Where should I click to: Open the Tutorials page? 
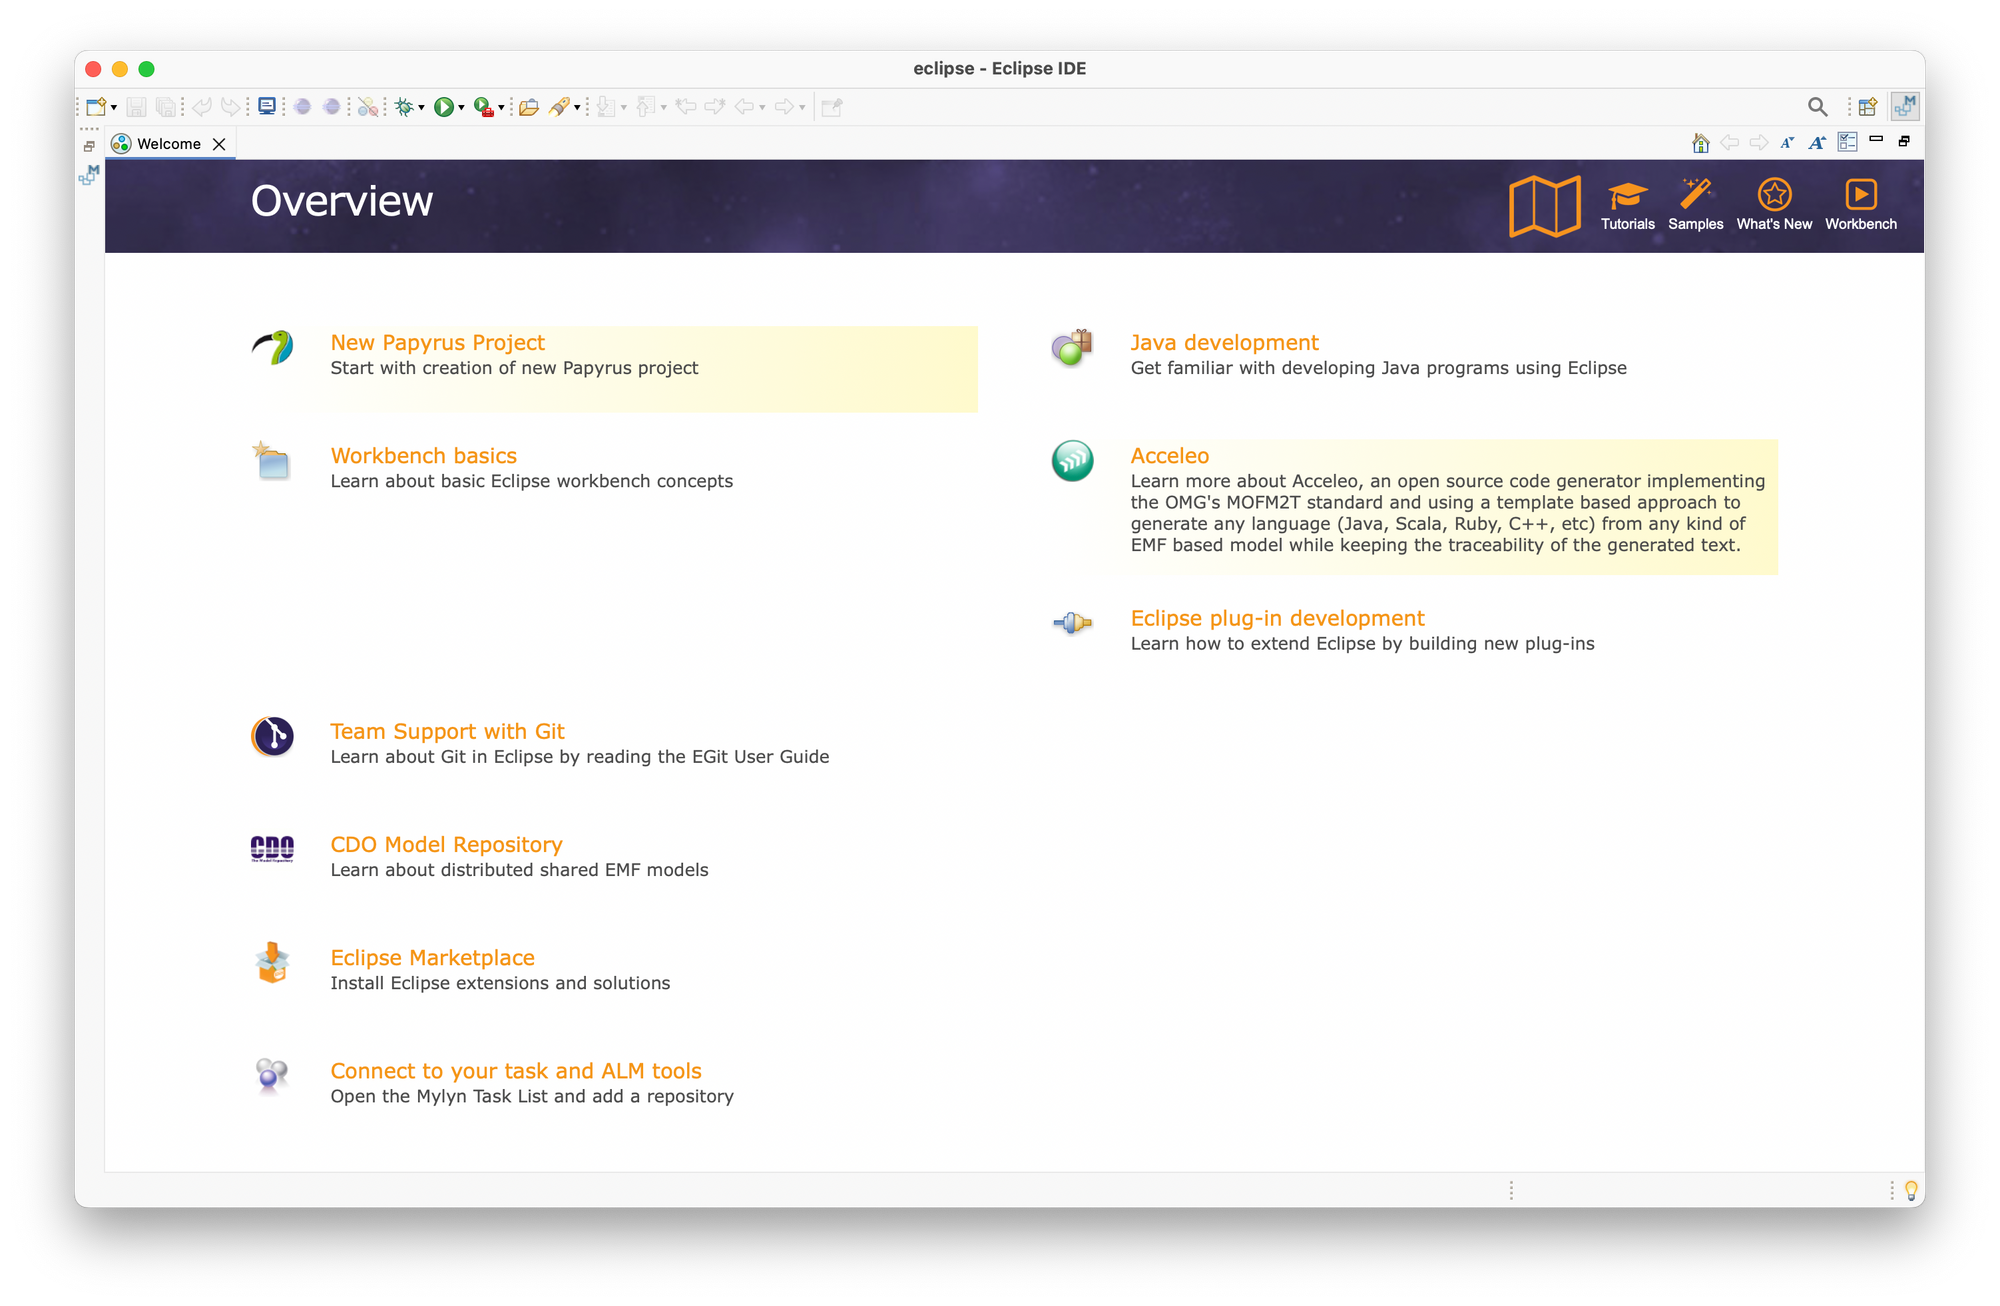point(1627,206)
